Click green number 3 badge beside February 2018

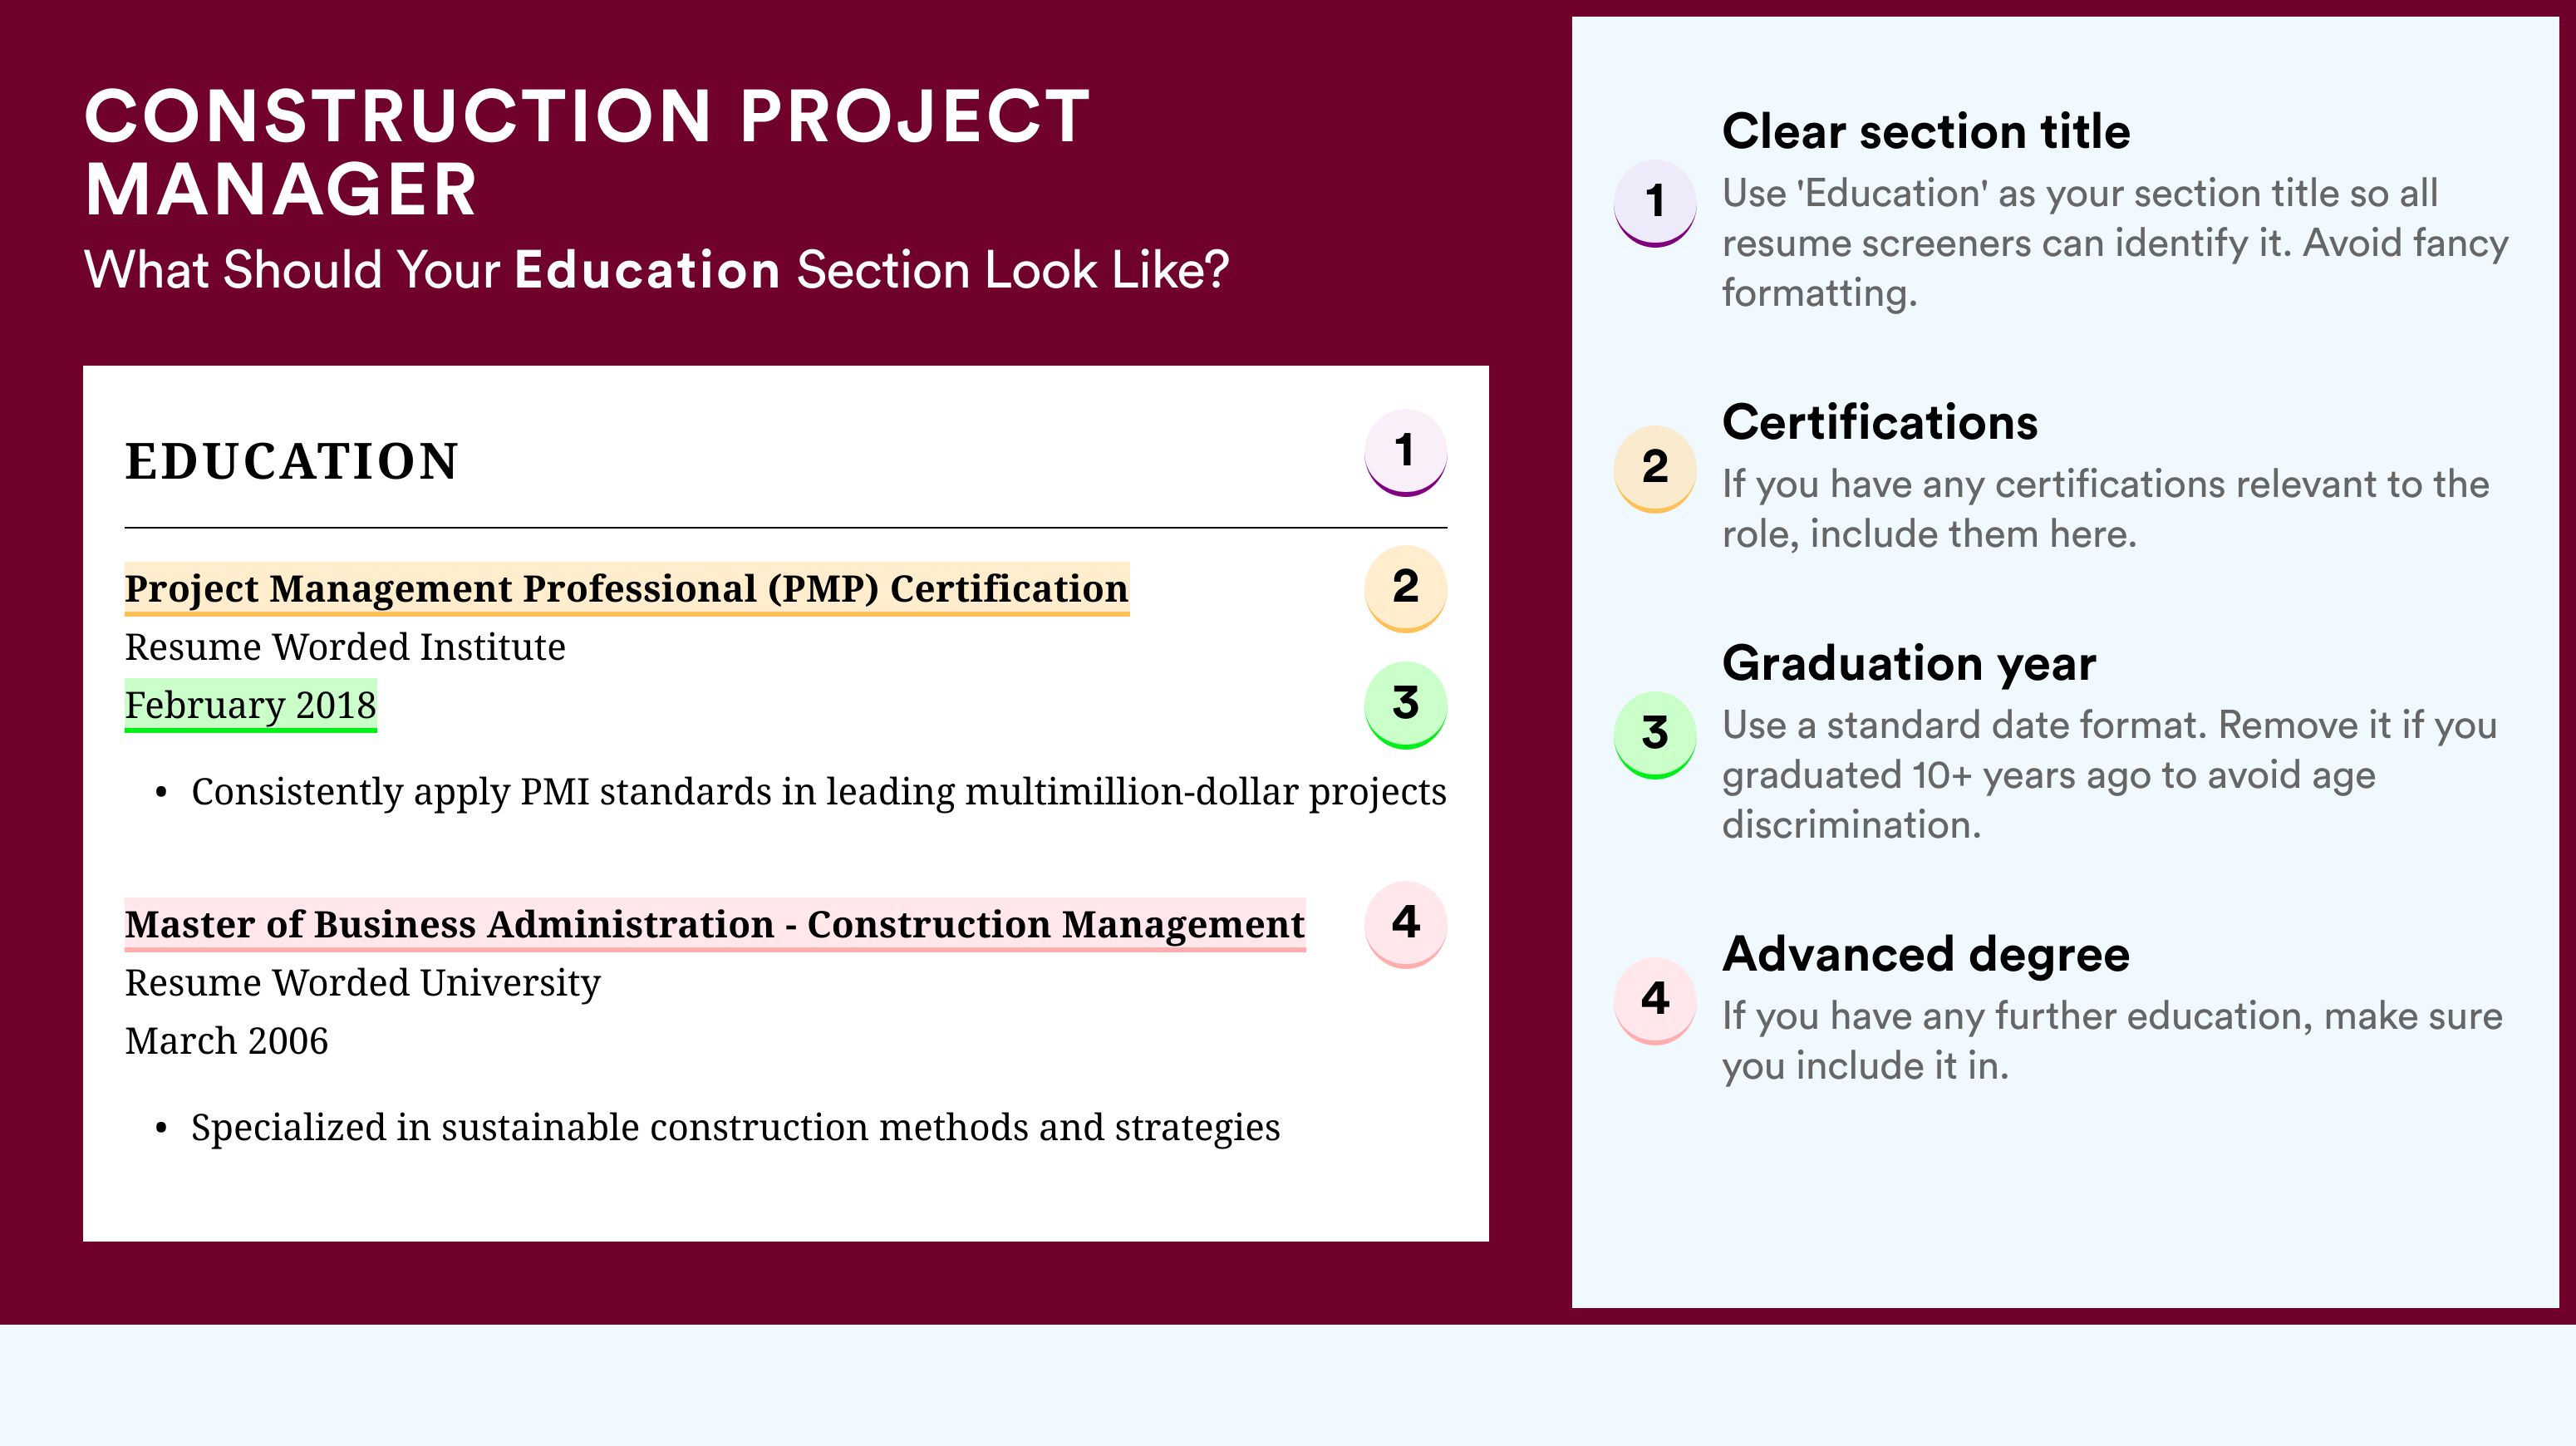pyautogui.click(x=1405, y=705)
